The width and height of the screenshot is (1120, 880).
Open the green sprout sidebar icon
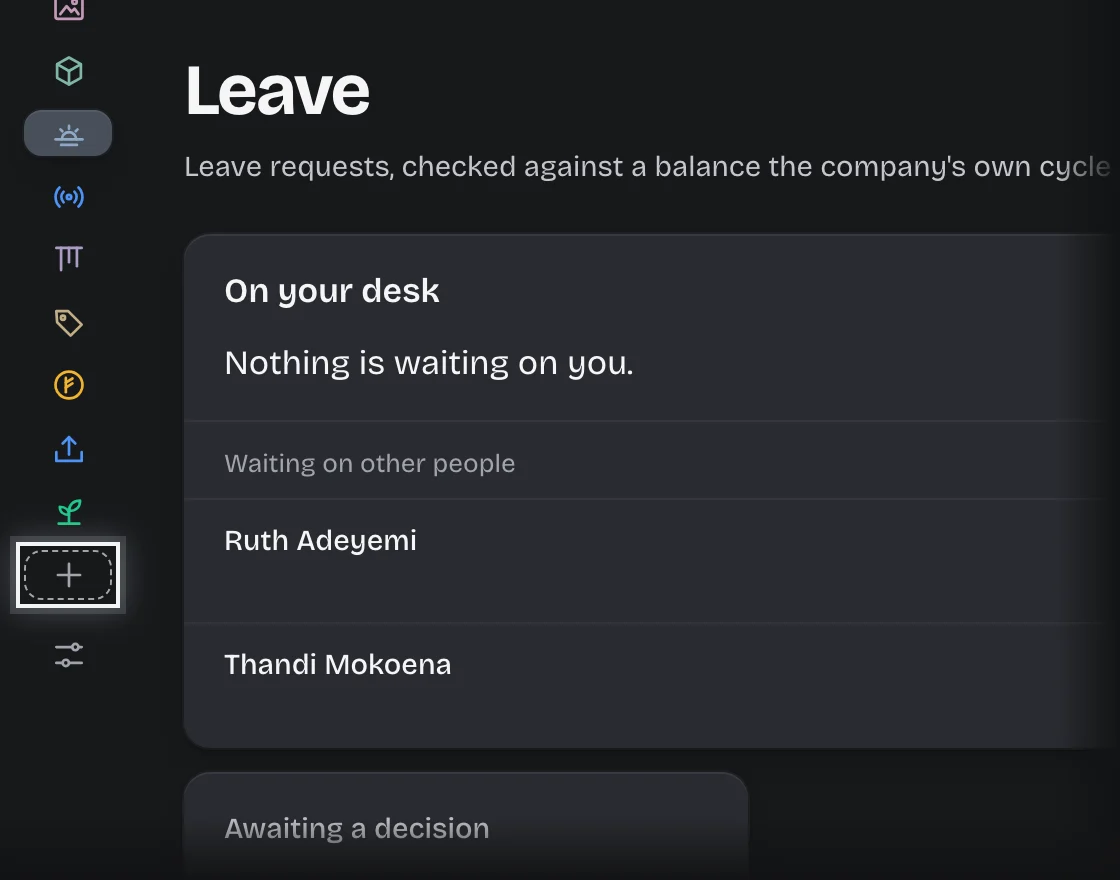(69, 511)
